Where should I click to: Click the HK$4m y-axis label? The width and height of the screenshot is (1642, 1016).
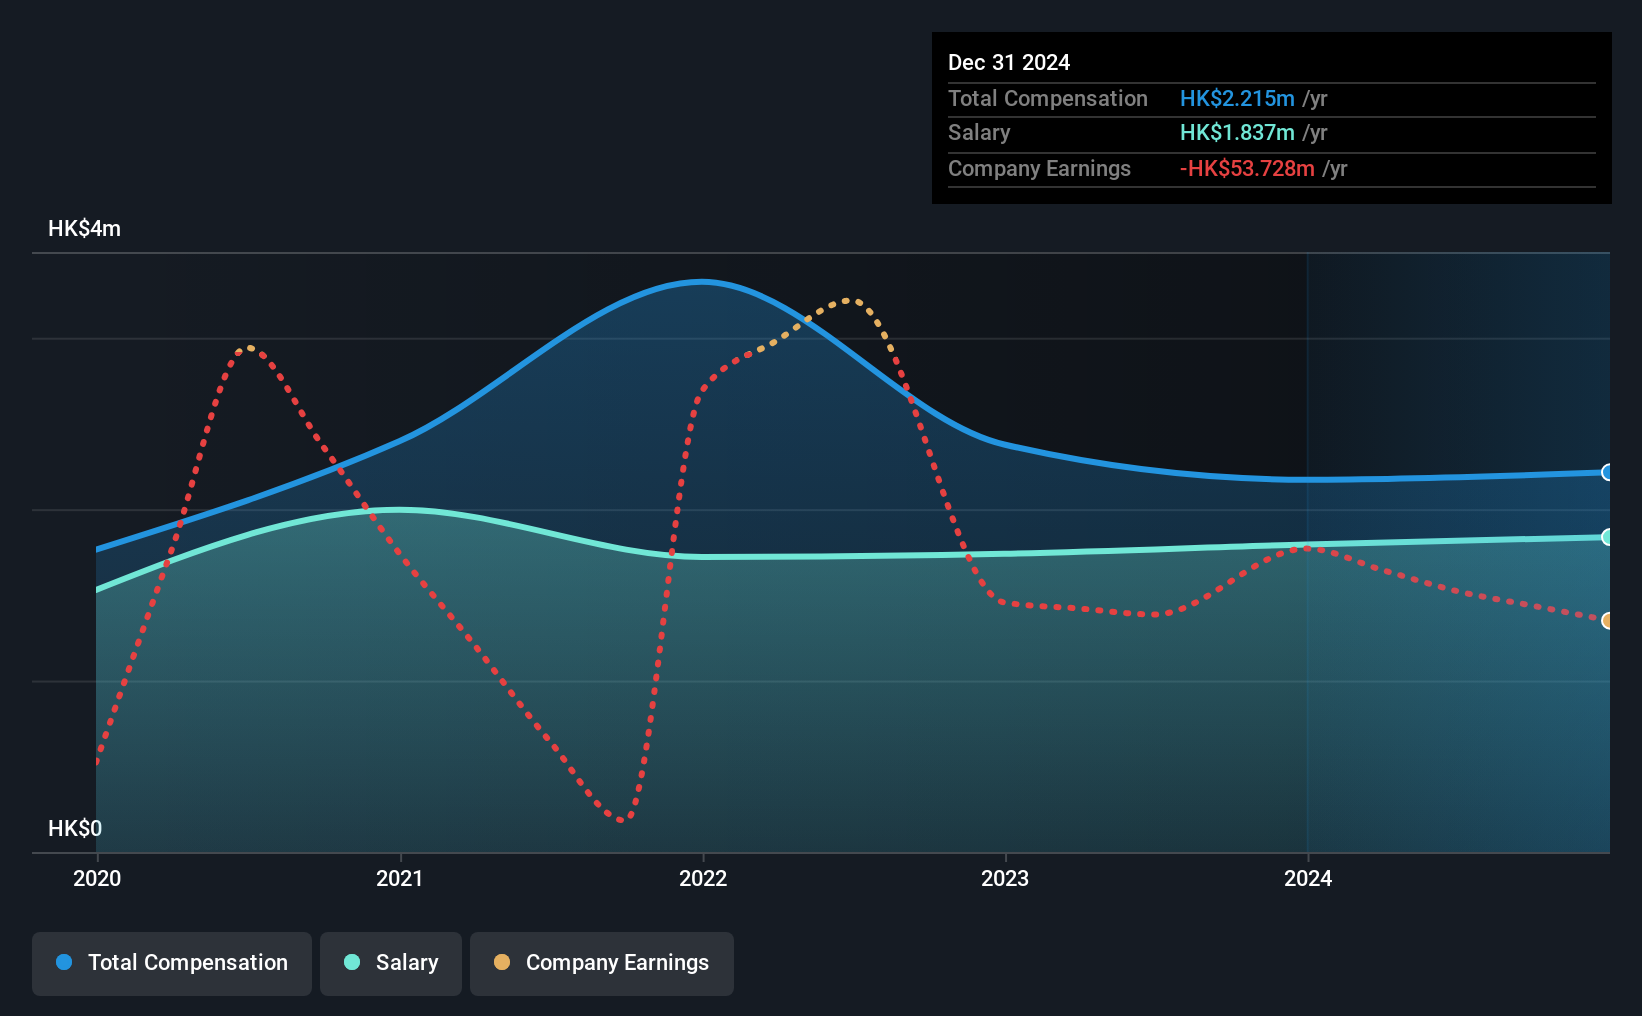click(85, 229)
